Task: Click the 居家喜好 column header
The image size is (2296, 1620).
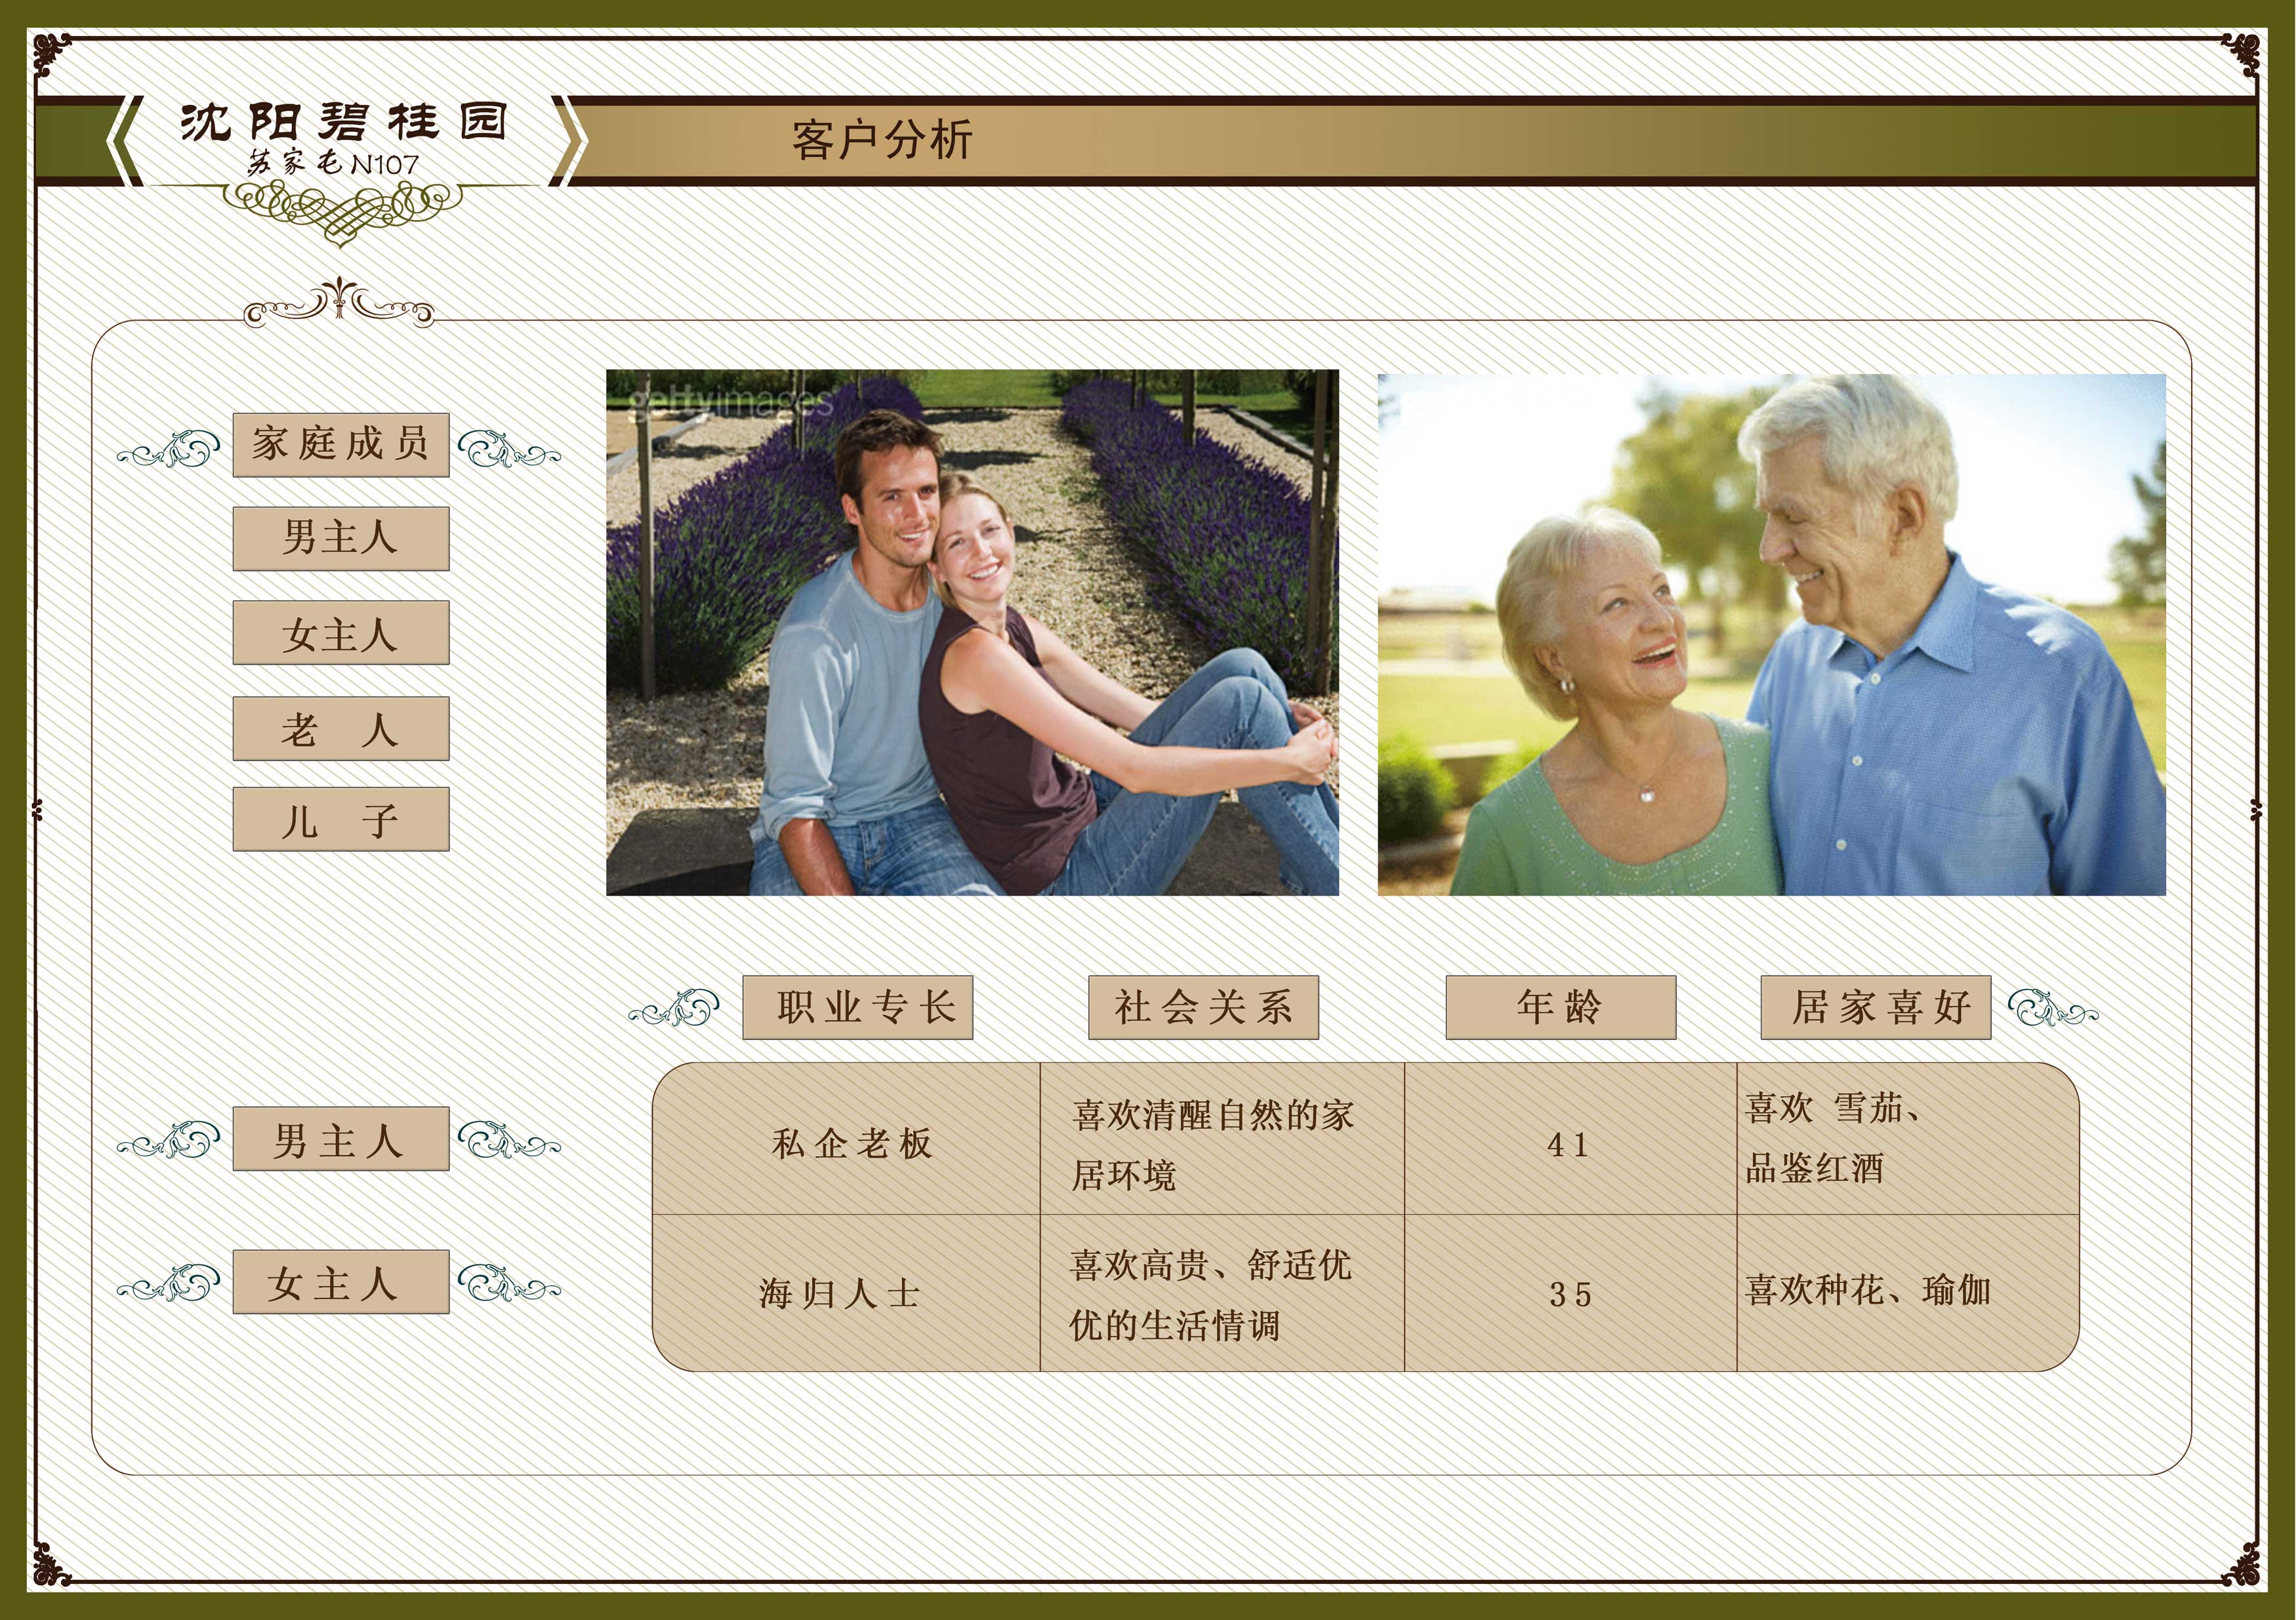Action: 1875,1007
